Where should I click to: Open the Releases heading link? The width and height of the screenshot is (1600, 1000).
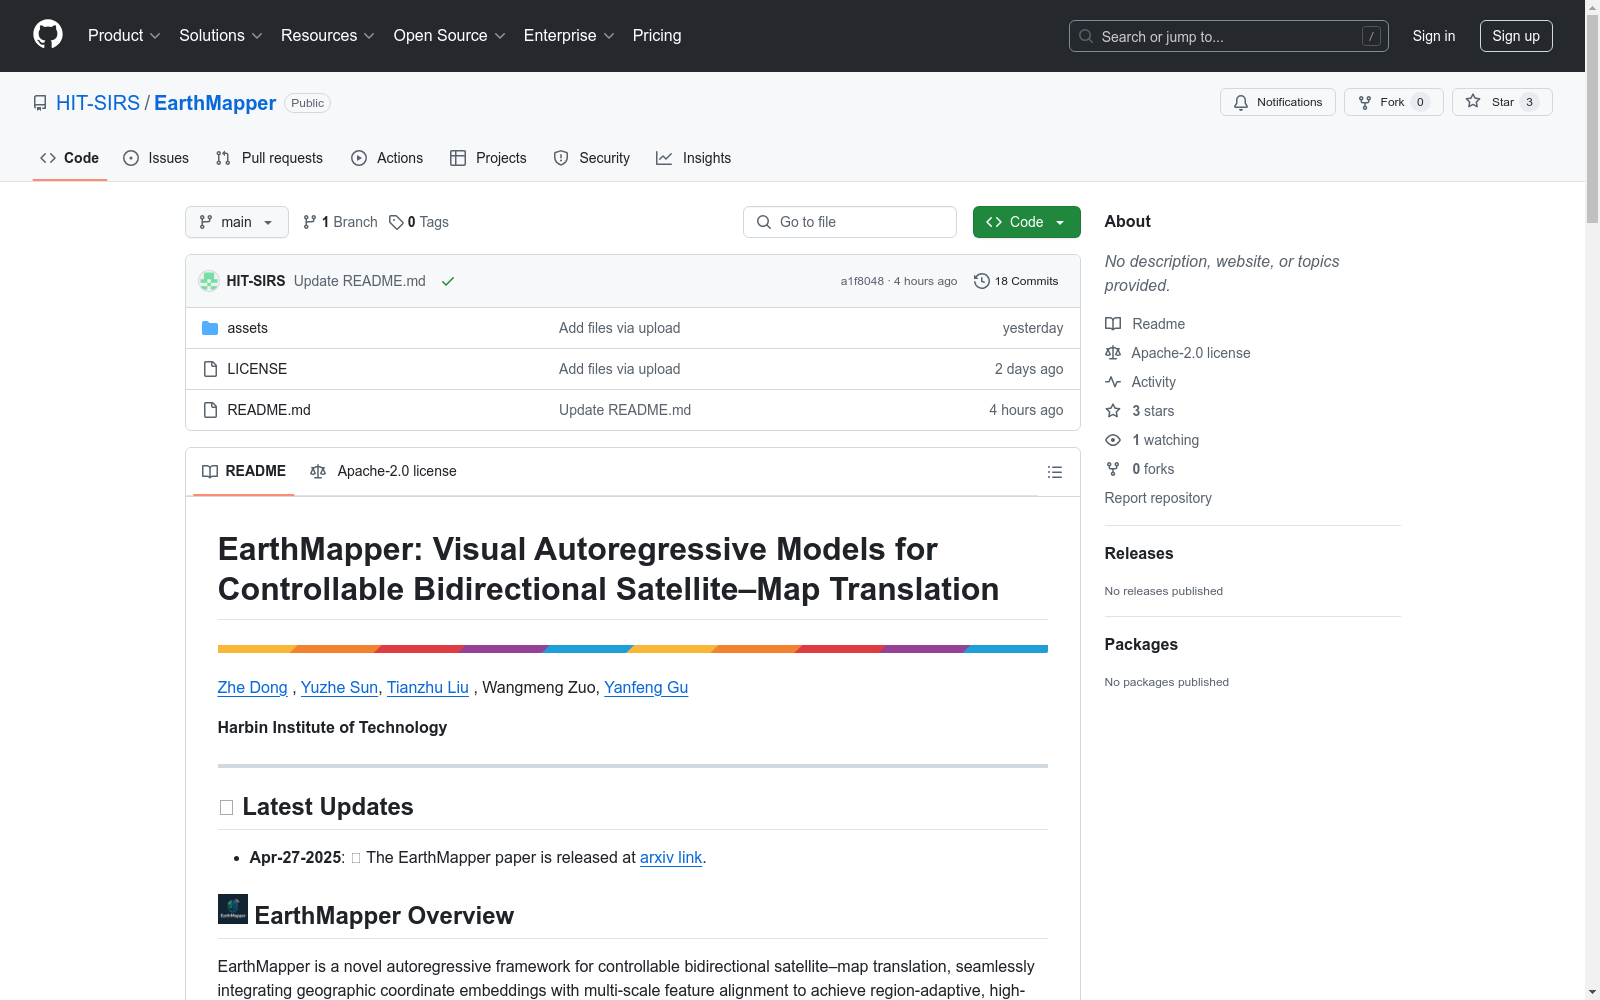[x=1139, y=553]
